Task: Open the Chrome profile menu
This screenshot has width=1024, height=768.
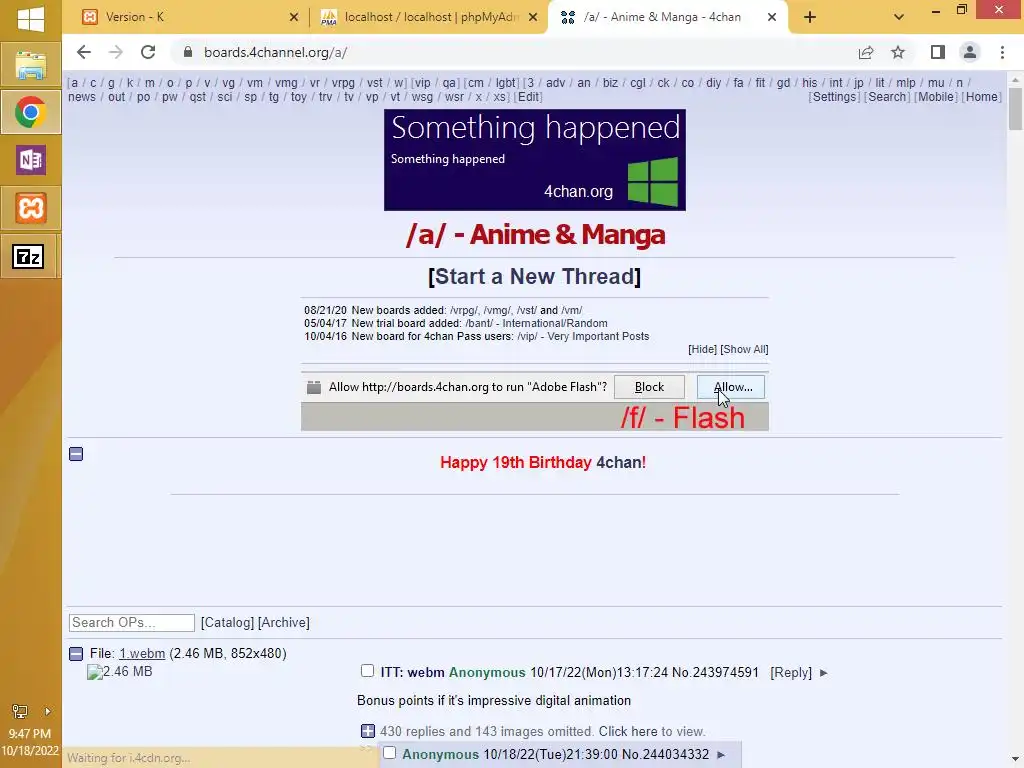Action: tap(970, 52)
